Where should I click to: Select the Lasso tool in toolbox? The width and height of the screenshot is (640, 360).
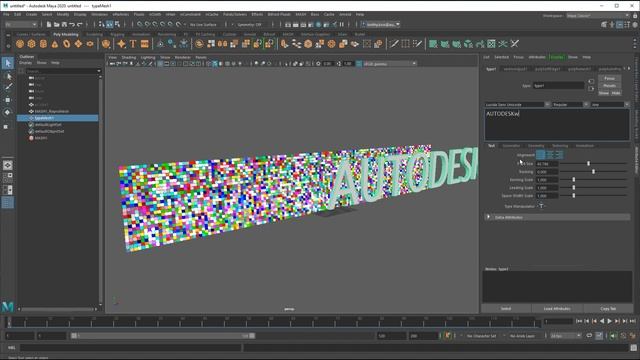coord(8,76)
